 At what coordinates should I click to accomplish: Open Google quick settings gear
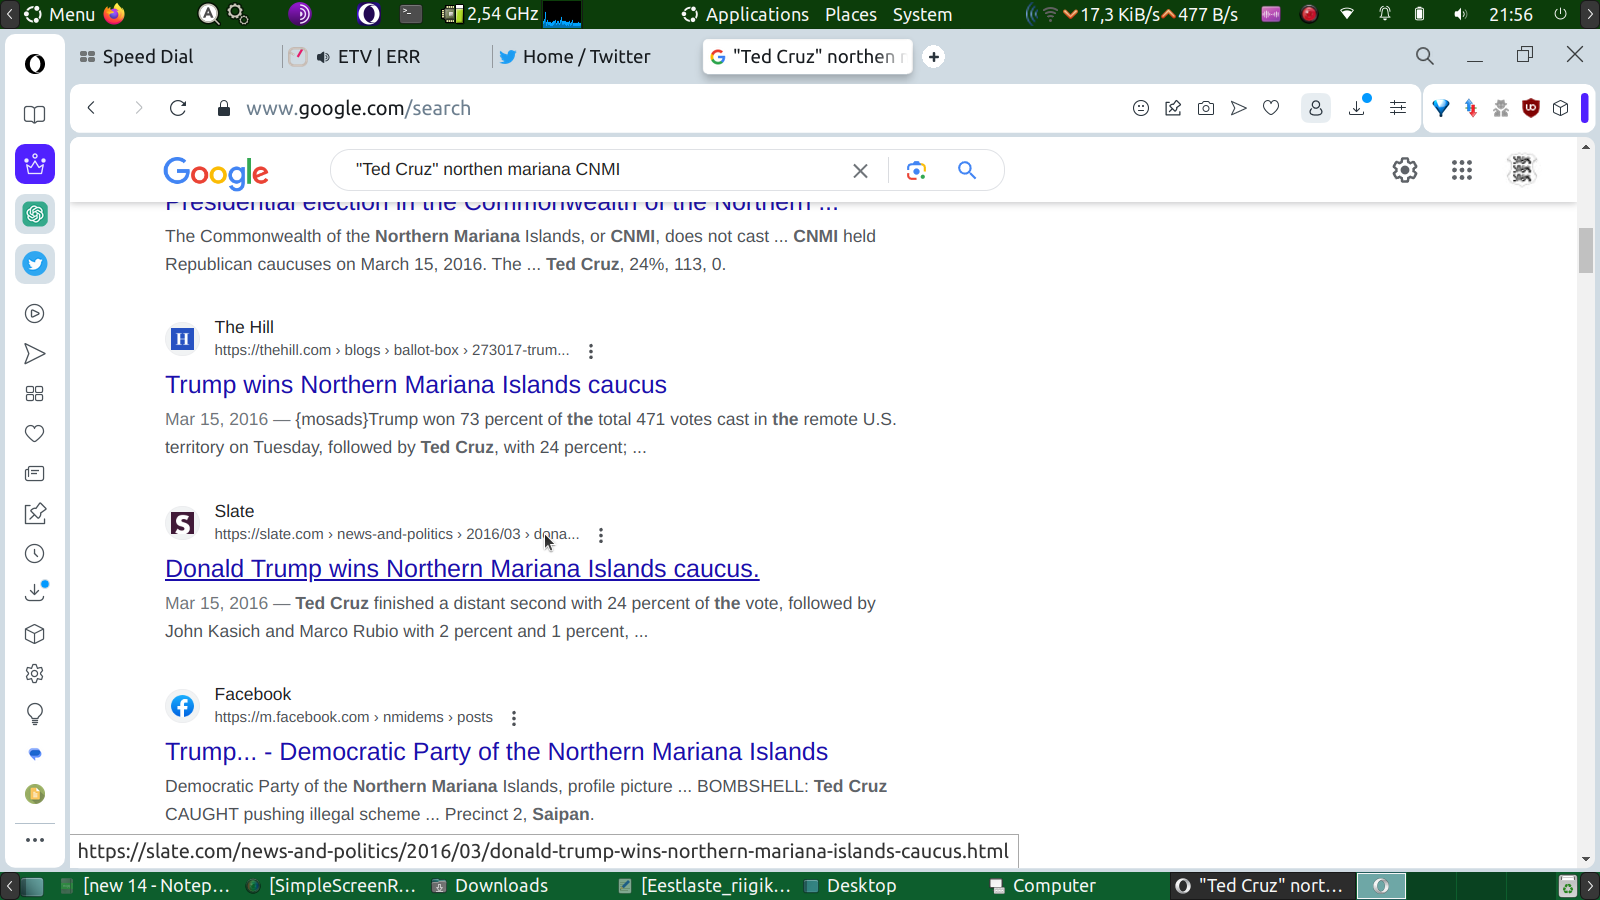tap(1405, 170)
